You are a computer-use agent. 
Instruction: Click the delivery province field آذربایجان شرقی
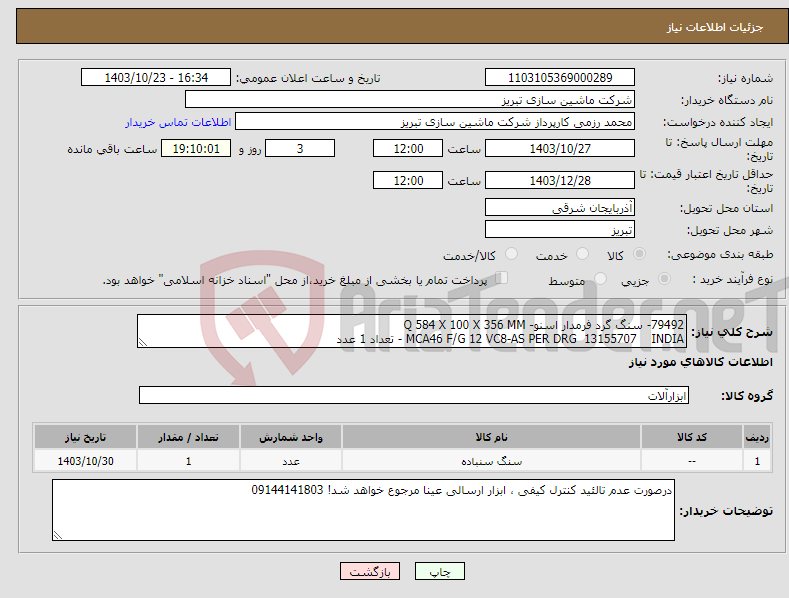click(x=560, y=207)
